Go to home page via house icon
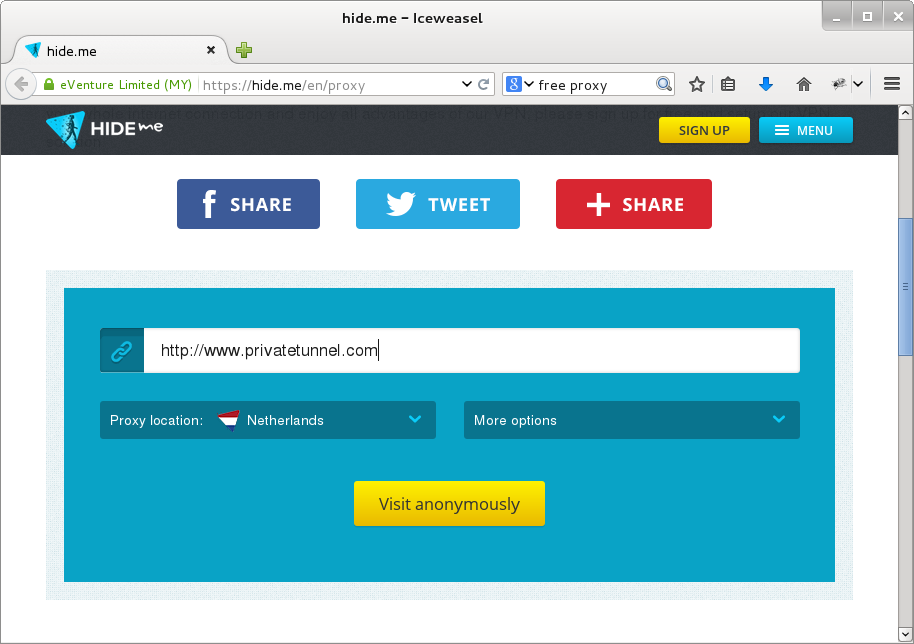Image resolution: width=914 pixels, height=644 pixels. point(804,85)
